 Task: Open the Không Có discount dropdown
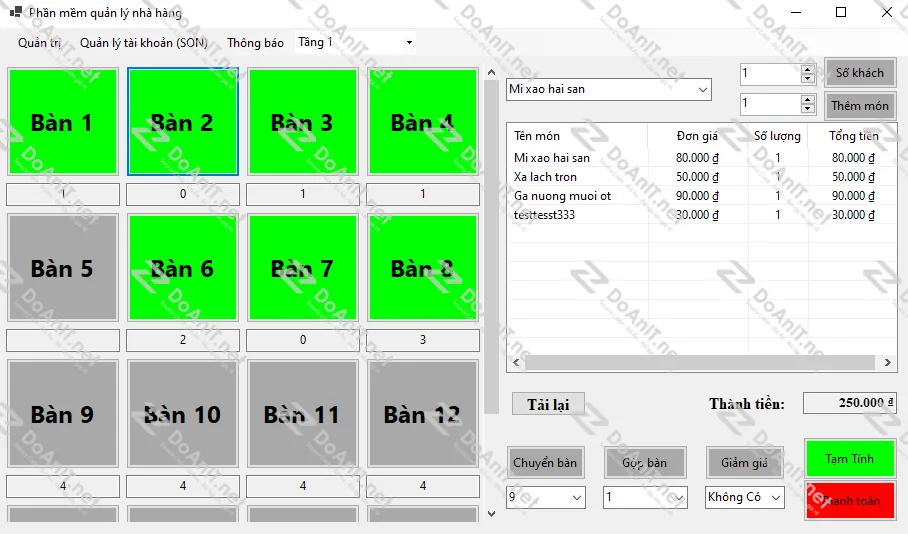point(776,498)
